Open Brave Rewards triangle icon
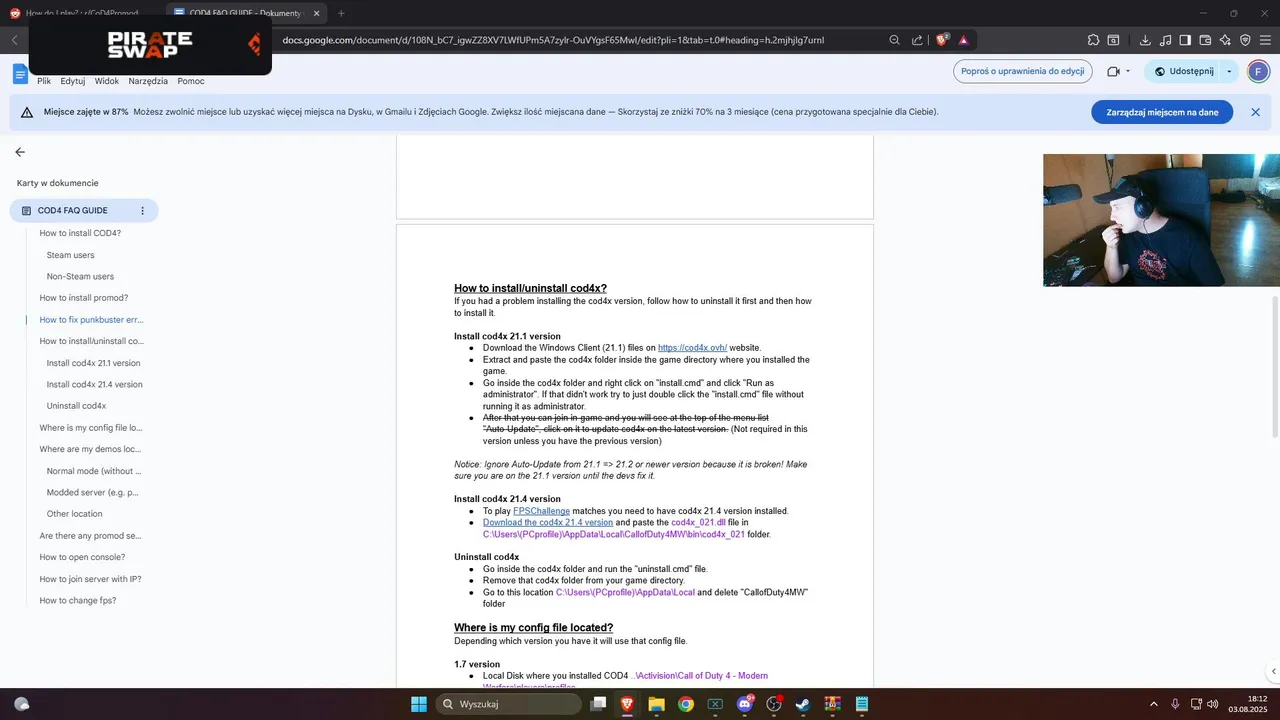This screenshot has height=720, width=1280. click(x=964, y=40)
